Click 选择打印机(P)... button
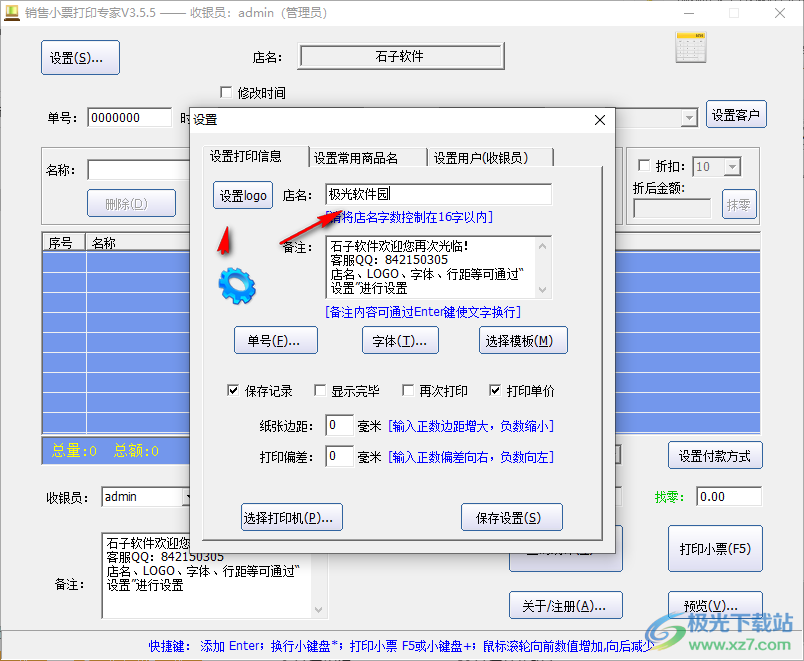The width and height of the screenshot is (804, 661). pyautogui.click(x=292, y=517)
